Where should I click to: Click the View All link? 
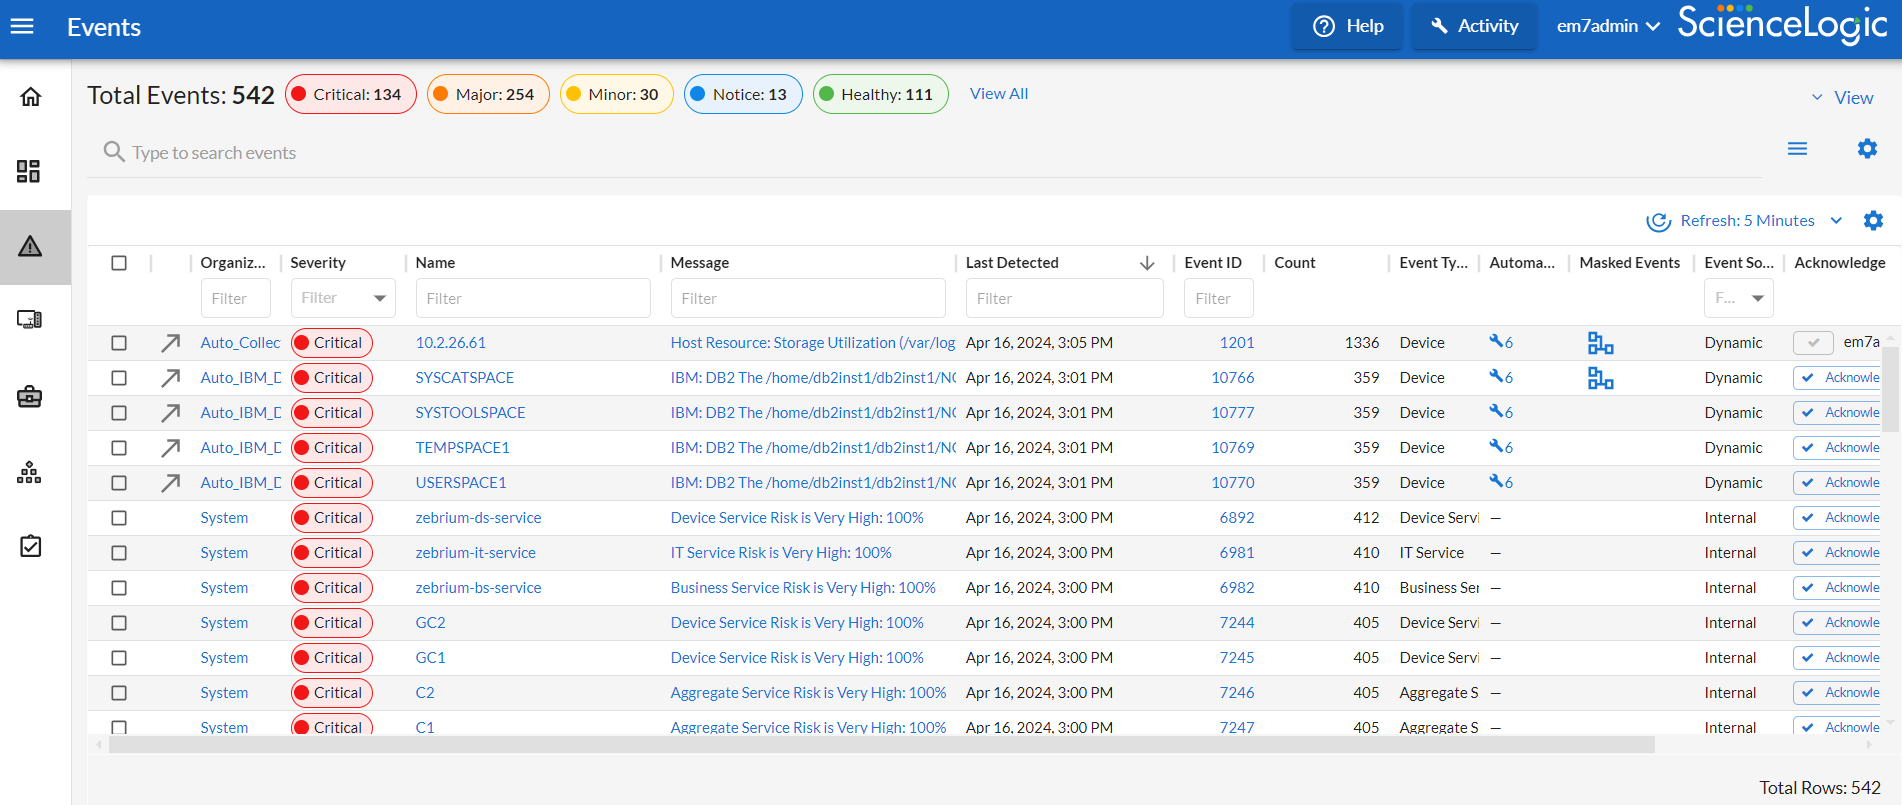pos(998,94)
